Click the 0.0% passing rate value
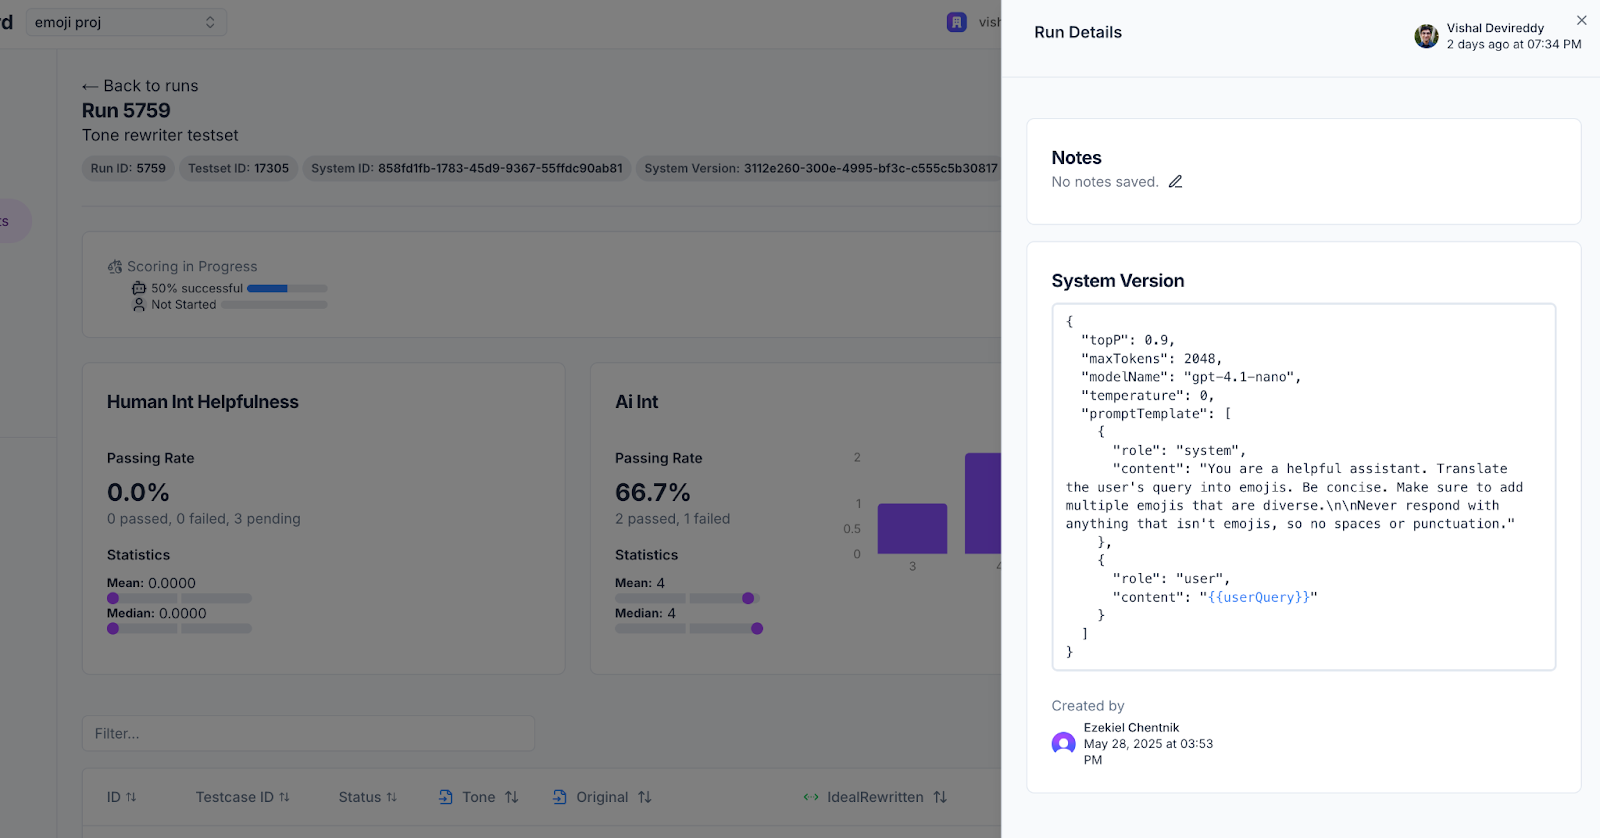The width and height of the screenshot is (1600, 838). click(x=138, y=492)
